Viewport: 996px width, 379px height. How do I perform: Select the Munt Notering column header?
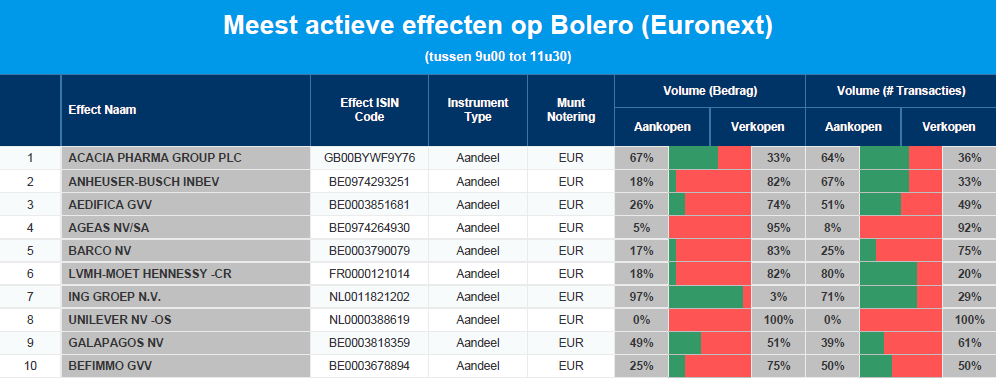tap(571, 110)
